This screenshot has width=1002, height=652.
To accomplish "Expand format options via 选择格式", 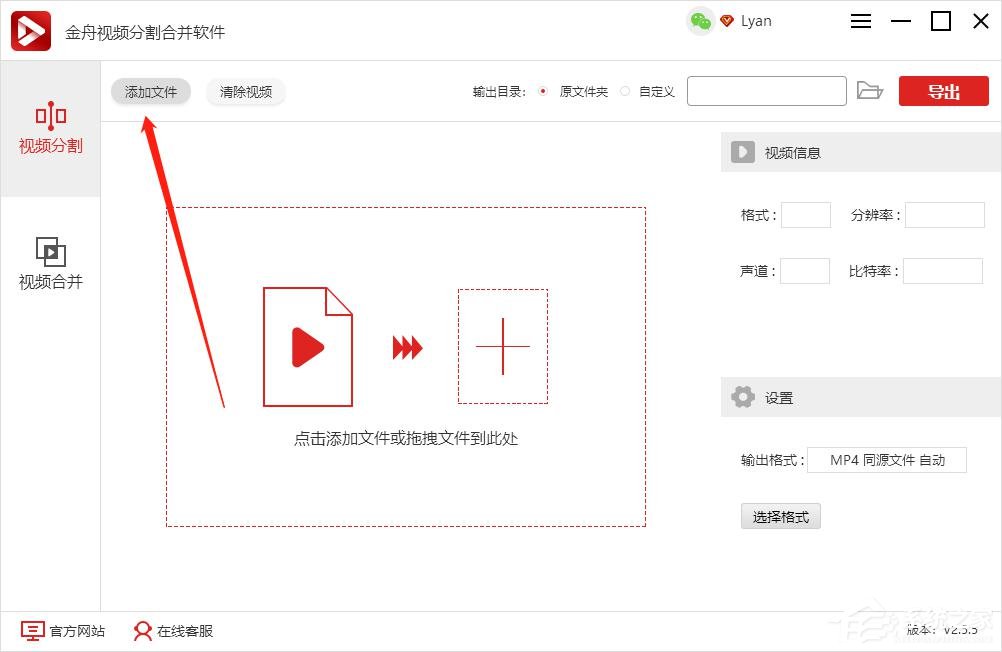I will point(780,516).
